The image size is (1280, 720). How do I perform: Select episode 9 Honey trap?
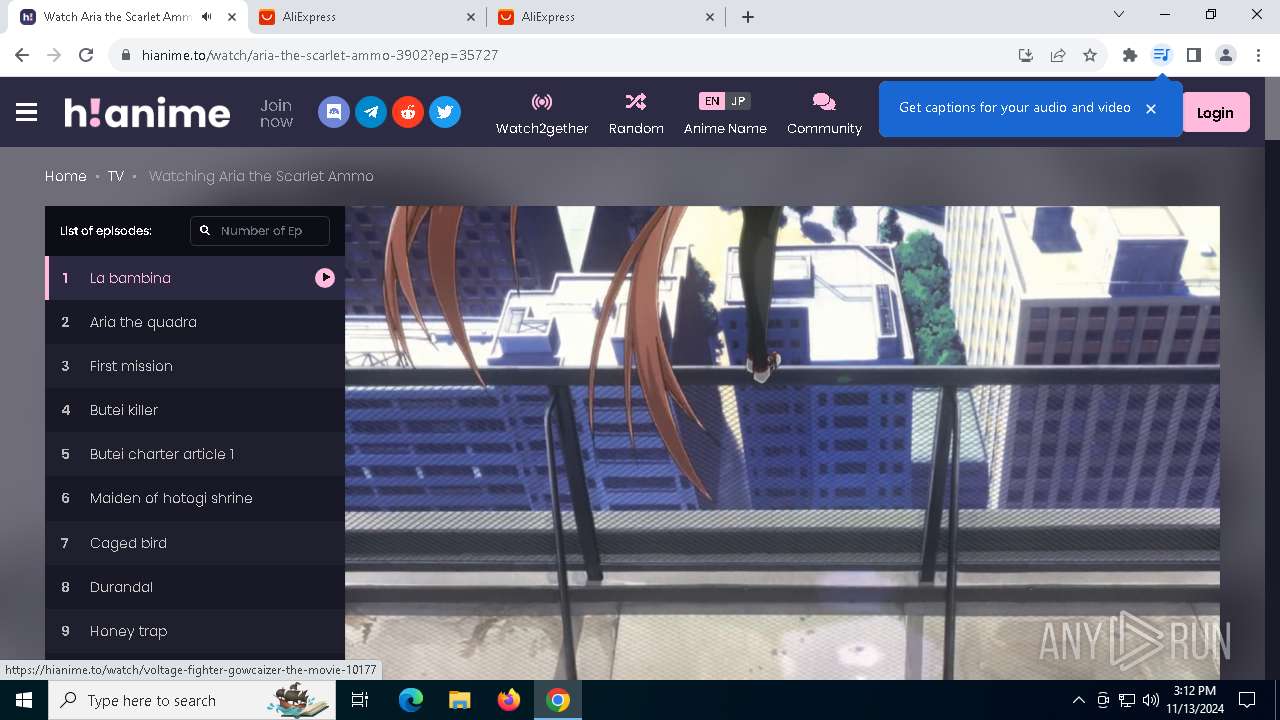[195, 631]
